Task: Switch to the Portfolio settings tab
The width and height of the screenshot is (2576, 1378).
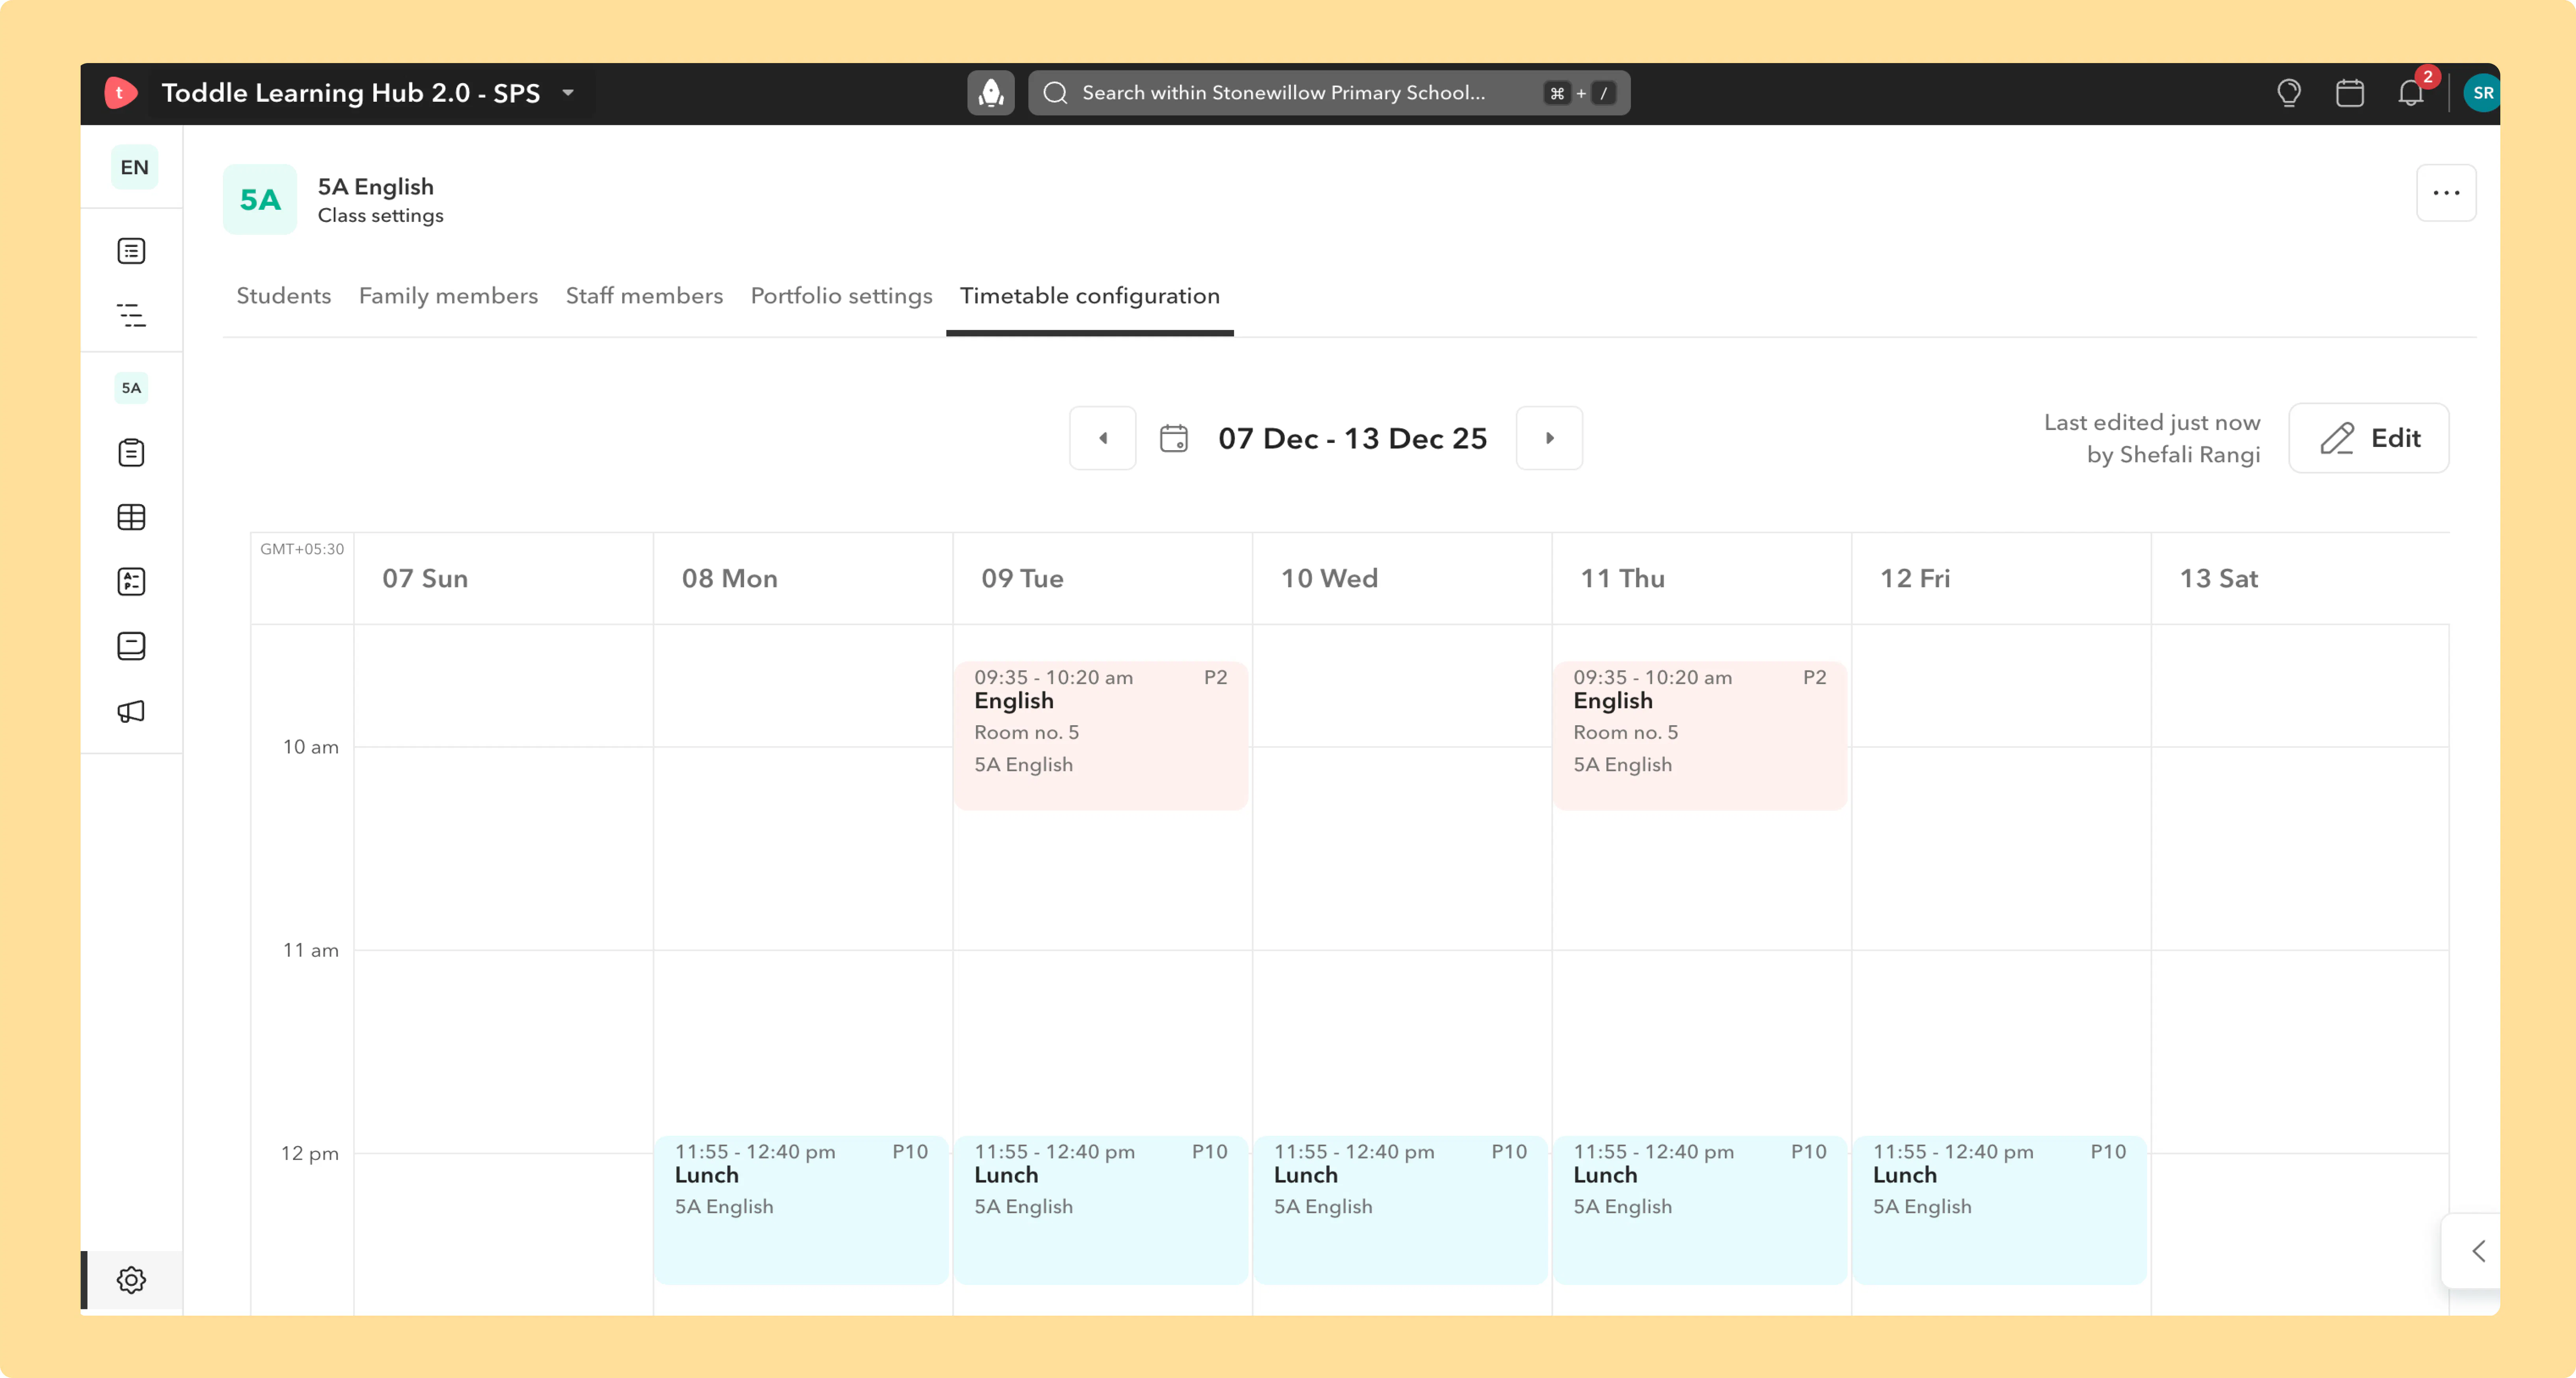Action: [x=841, y=296]
